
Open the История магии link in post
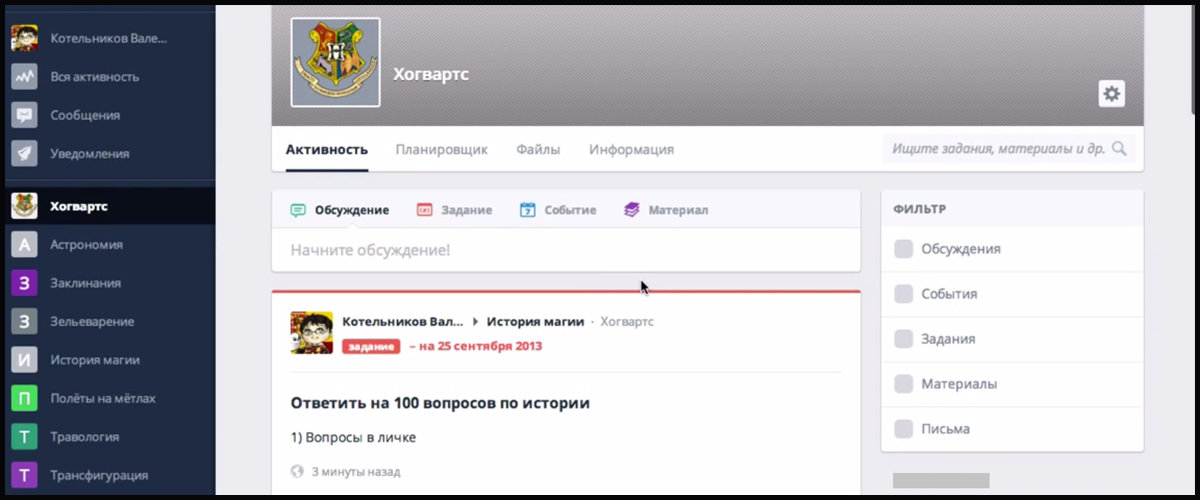coord(535,322)
